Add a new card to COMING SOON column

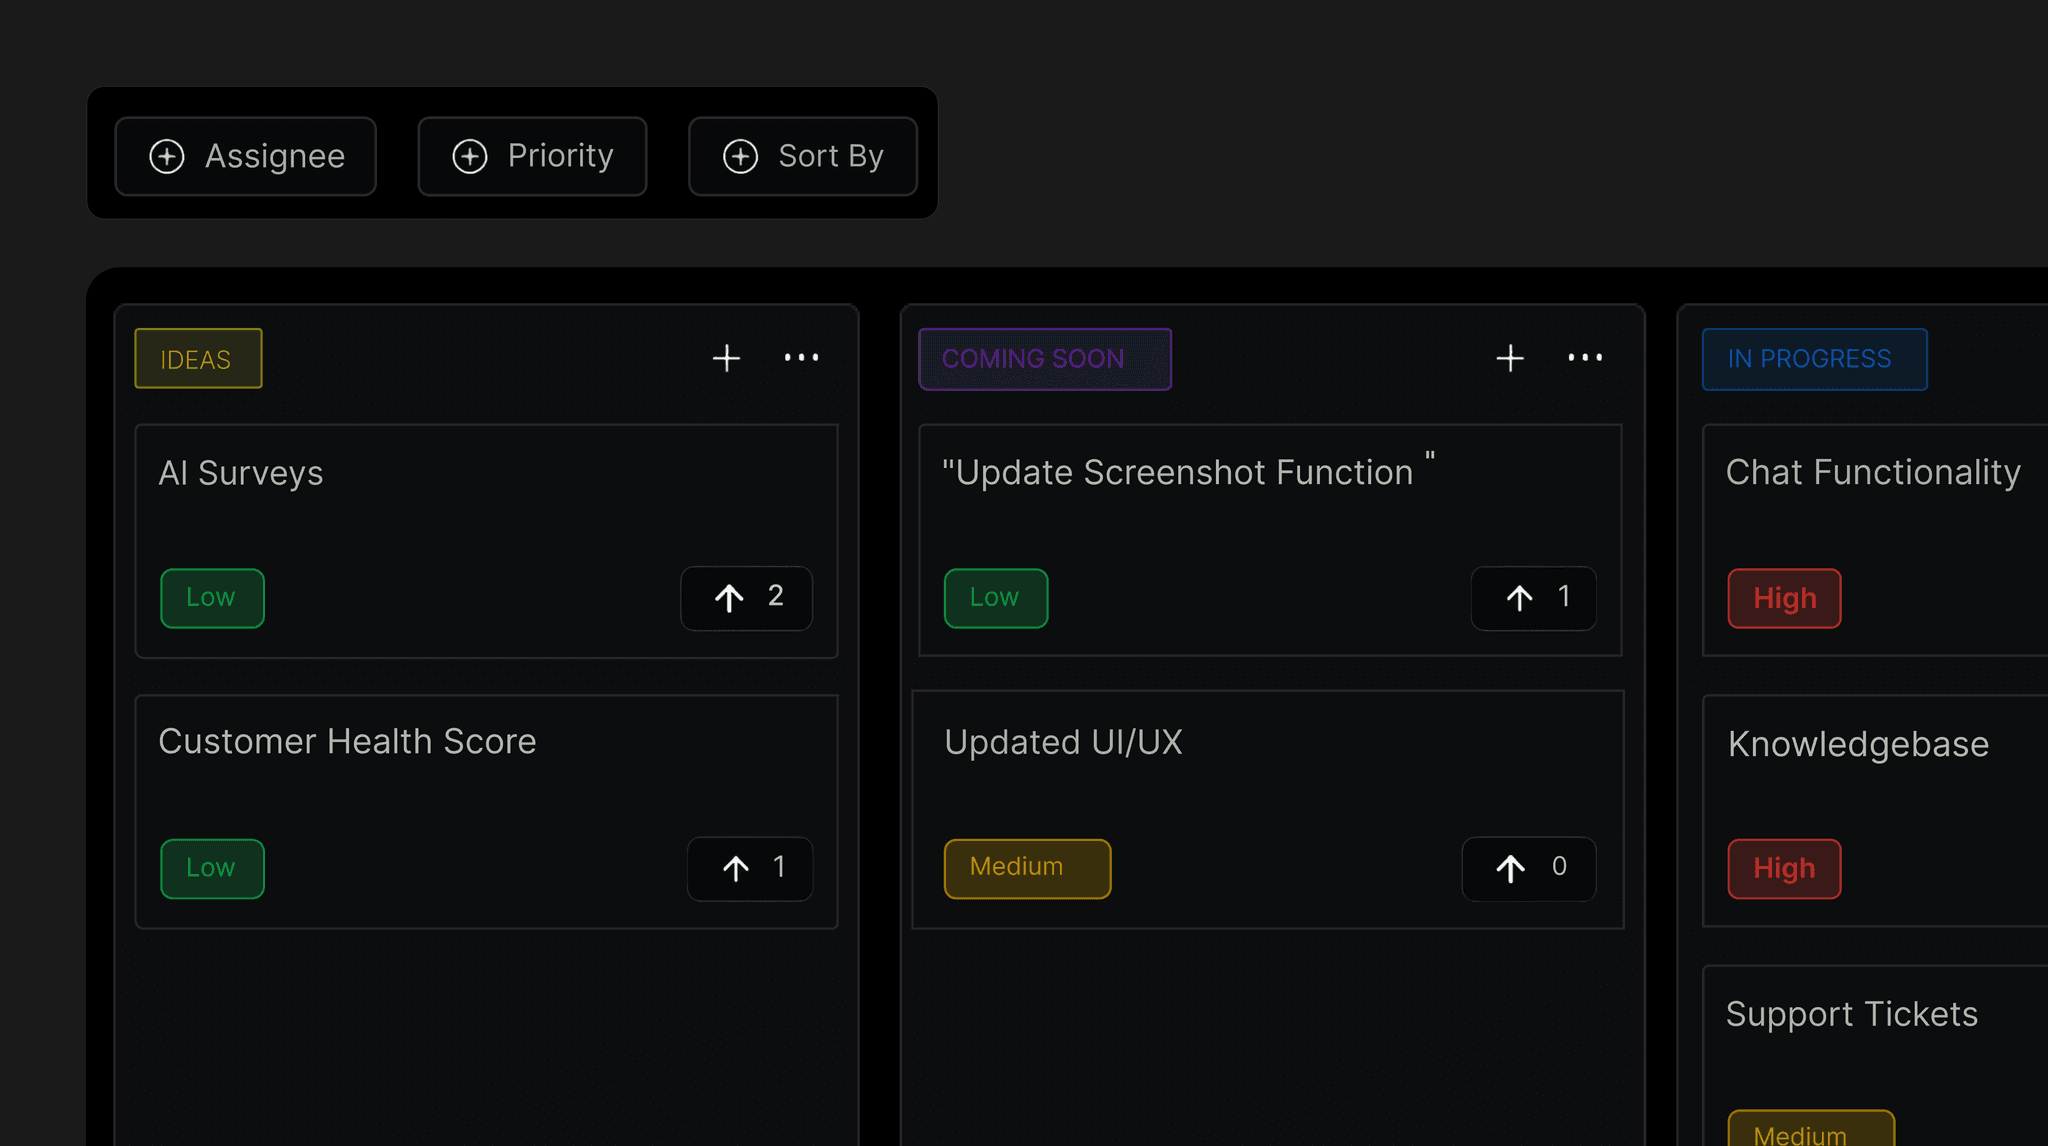tap(1509, 357)
